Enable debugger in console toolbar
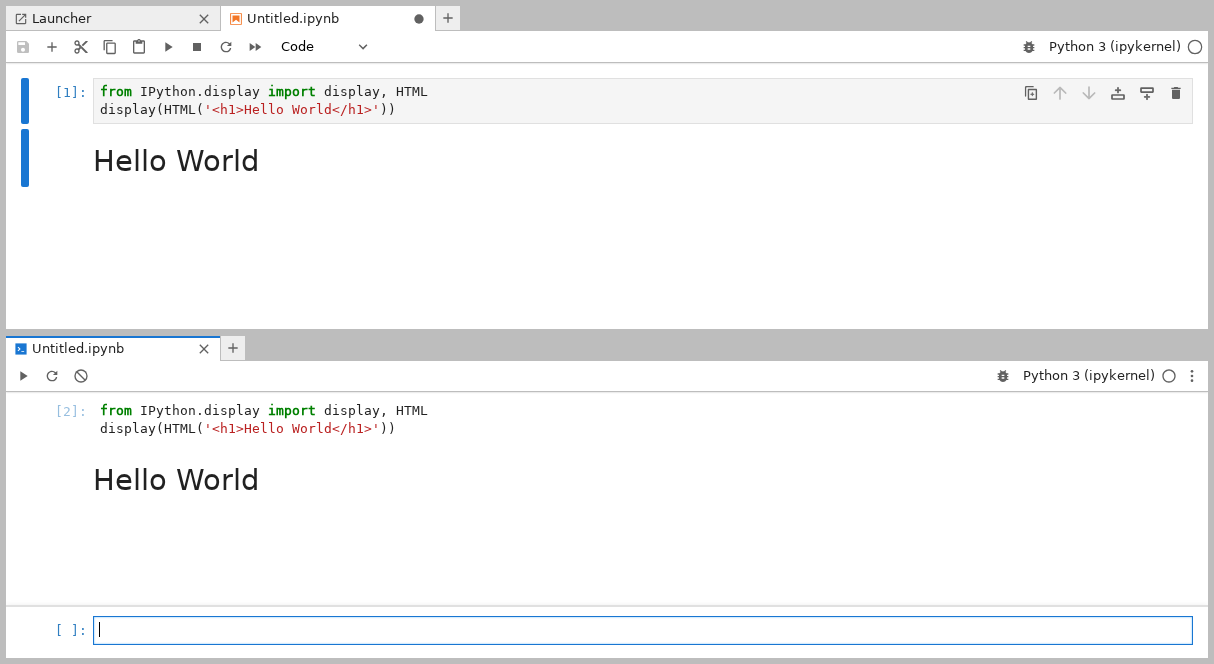The width and height of the screenshot is (1214, 664). coord(1003,376)
